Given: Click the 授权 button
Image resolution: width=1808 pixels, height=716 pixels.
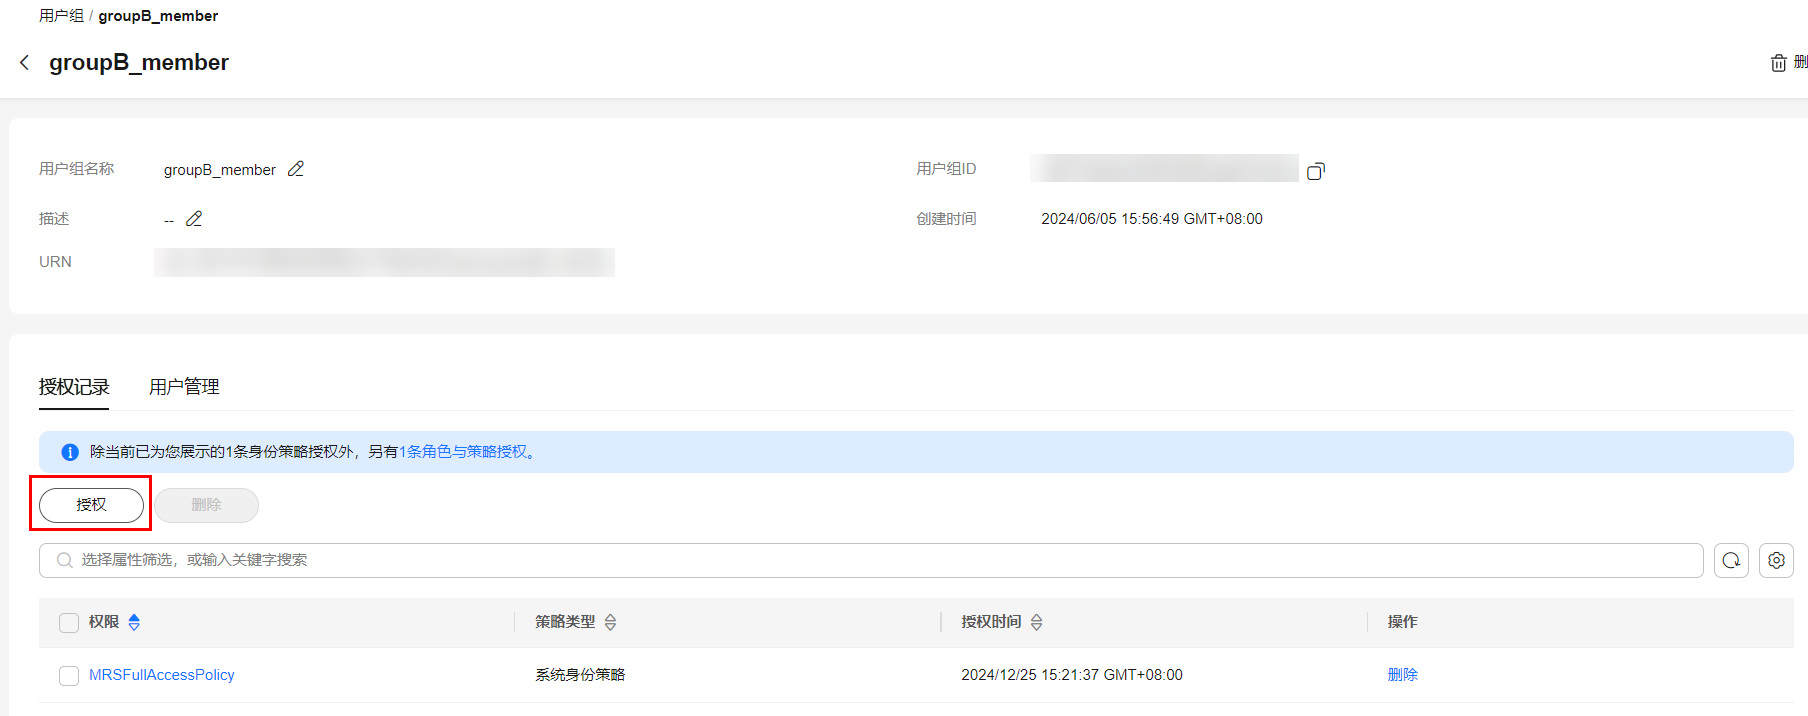Looking at the screenshot, I should click(x=91, y=505).
